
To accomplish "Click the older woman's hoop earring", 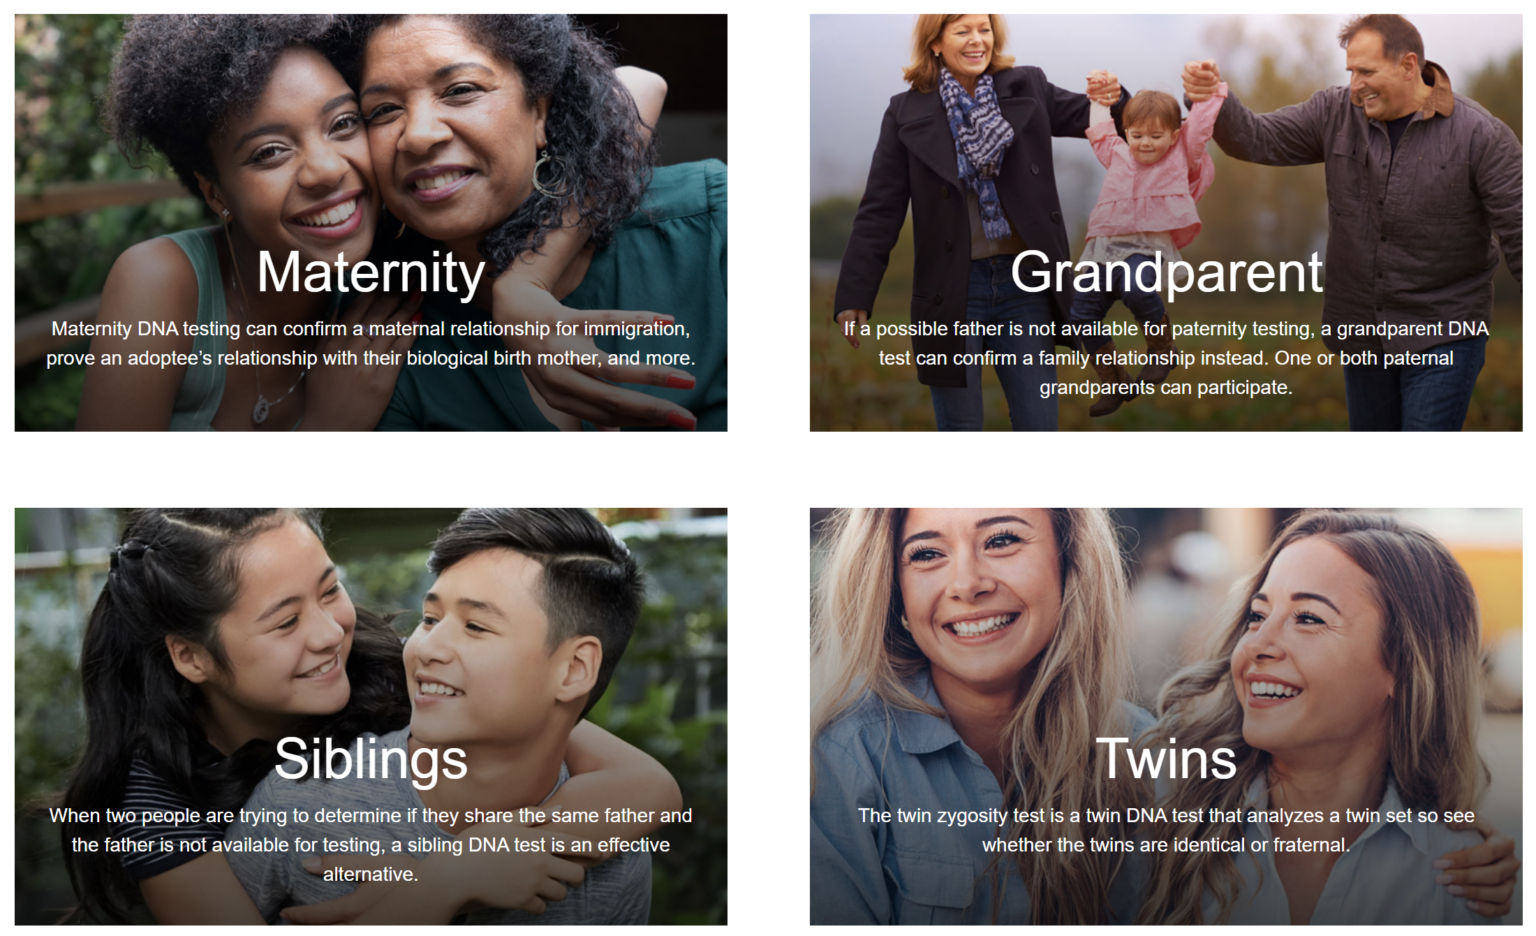I will click(548, 174).
